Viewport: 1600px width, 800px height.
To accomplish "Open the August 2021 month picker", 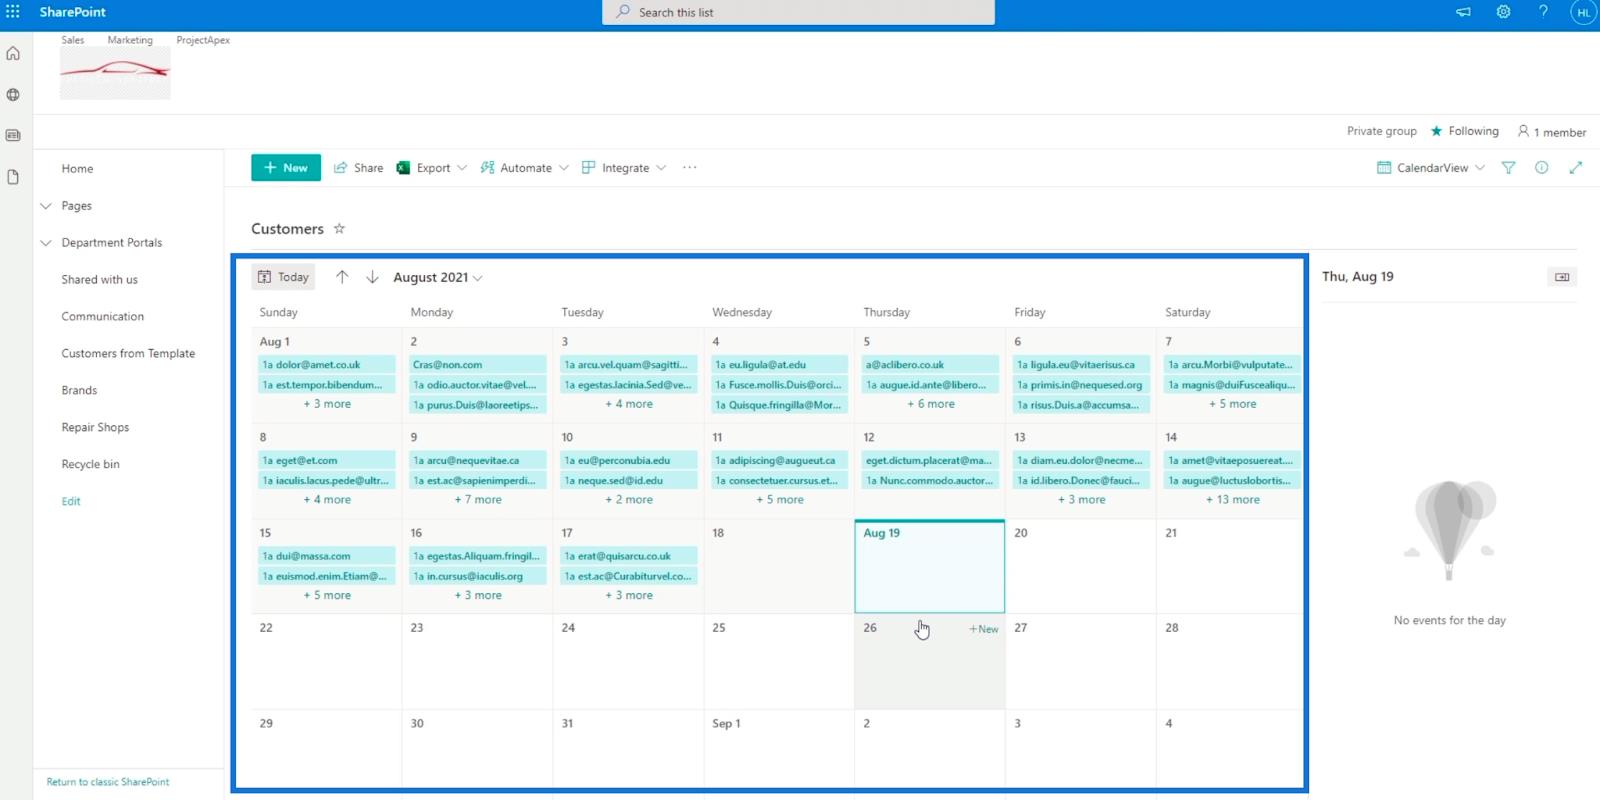I will click(x=438, y=277).
